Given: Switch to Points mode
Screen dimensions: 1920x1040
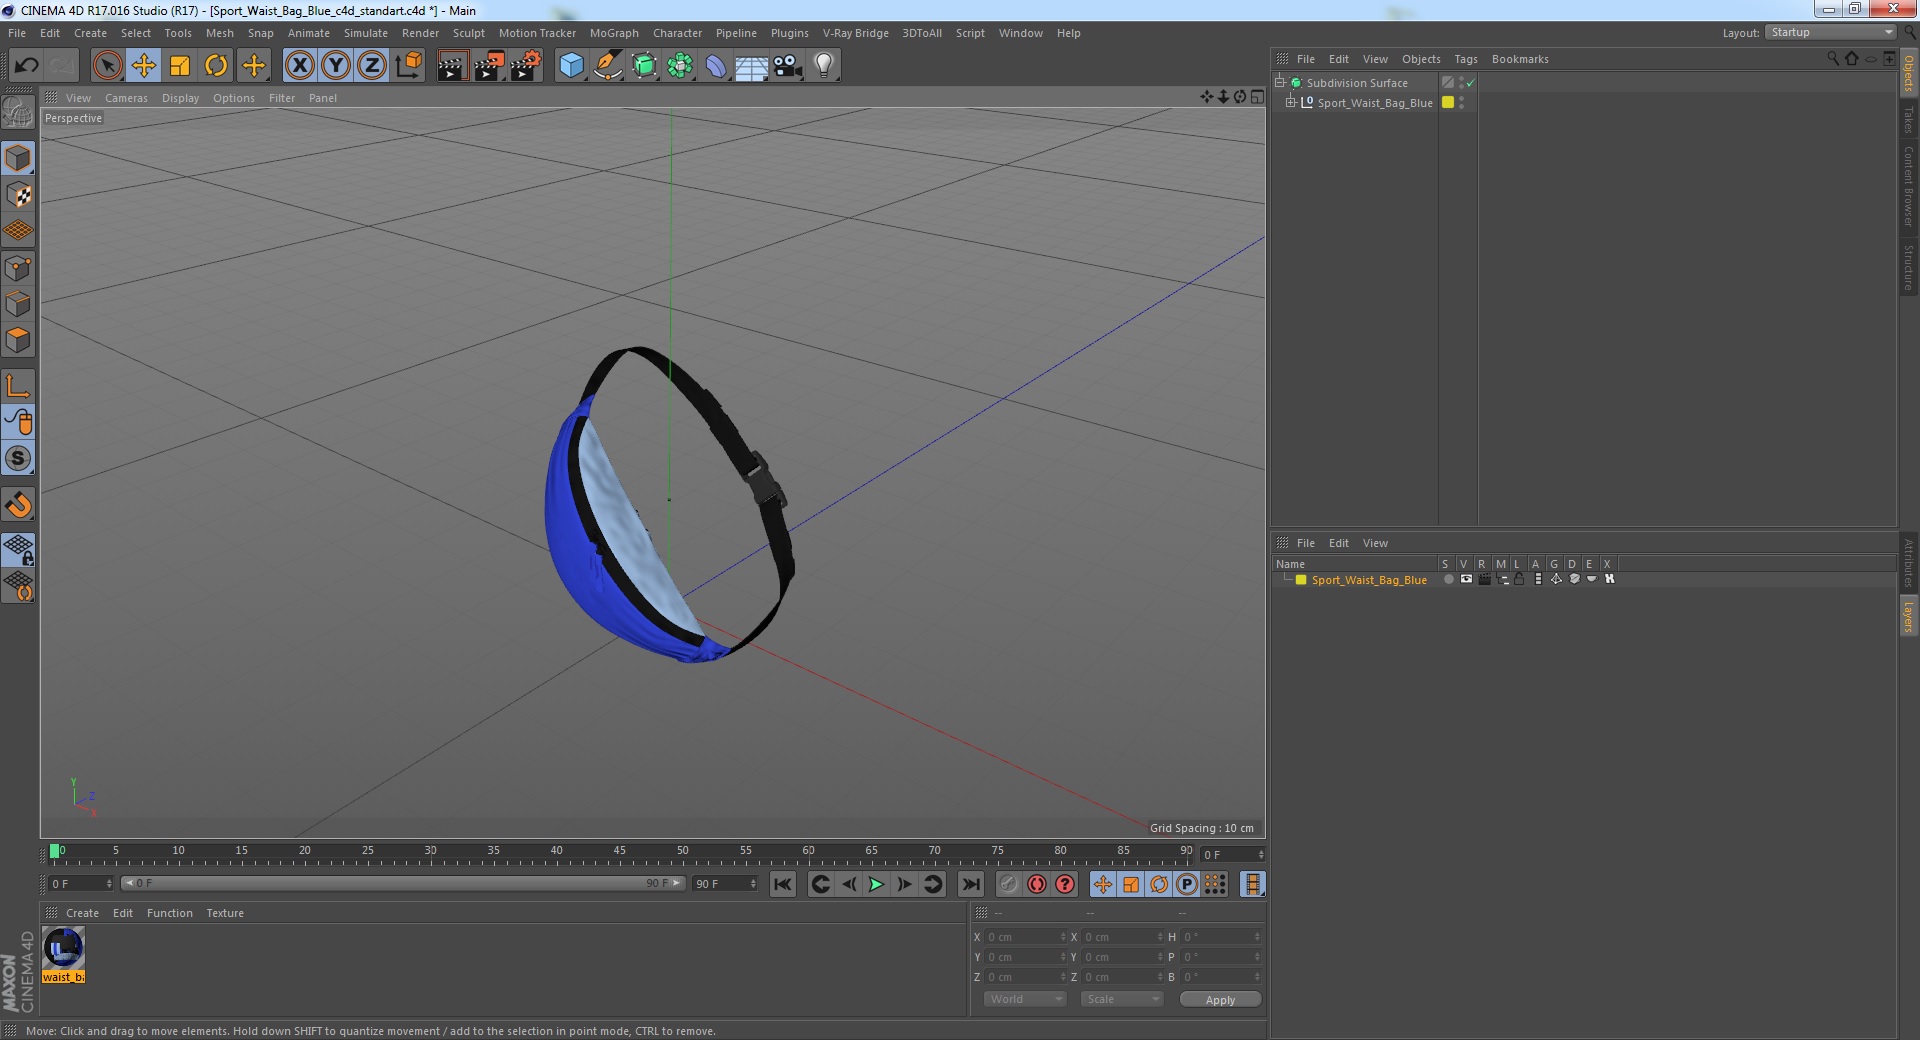Looking at the screenshot, I should [18, 268].
